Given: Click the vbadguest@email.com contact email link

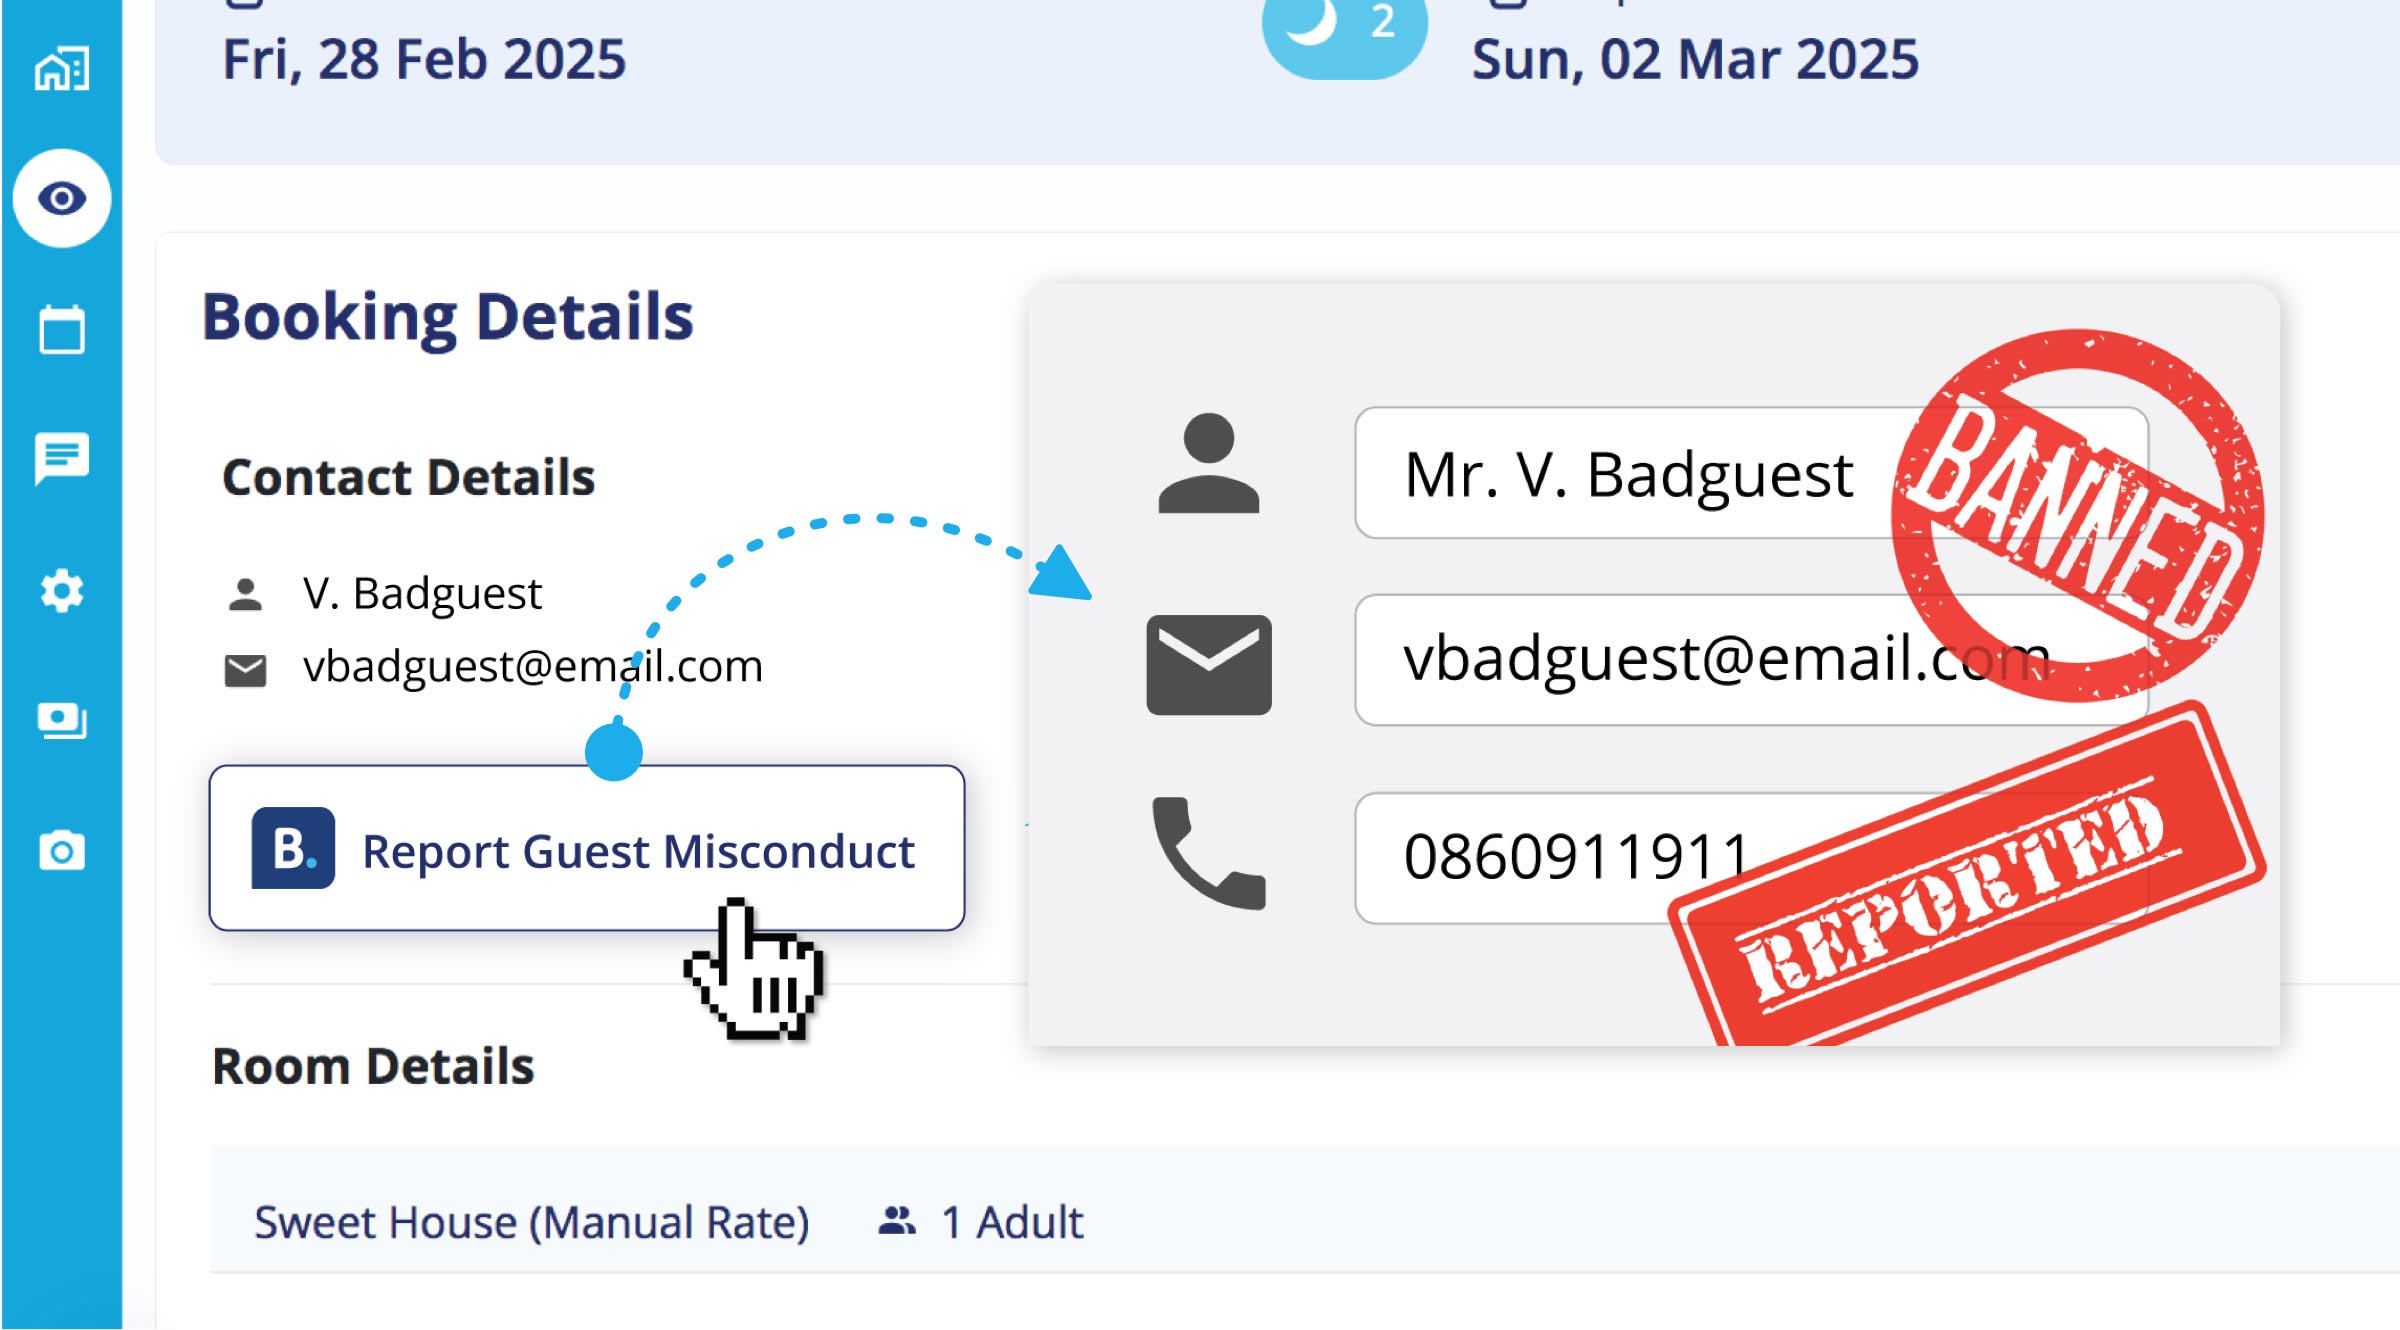Looking at the screenshot, I should click(532, 666).
